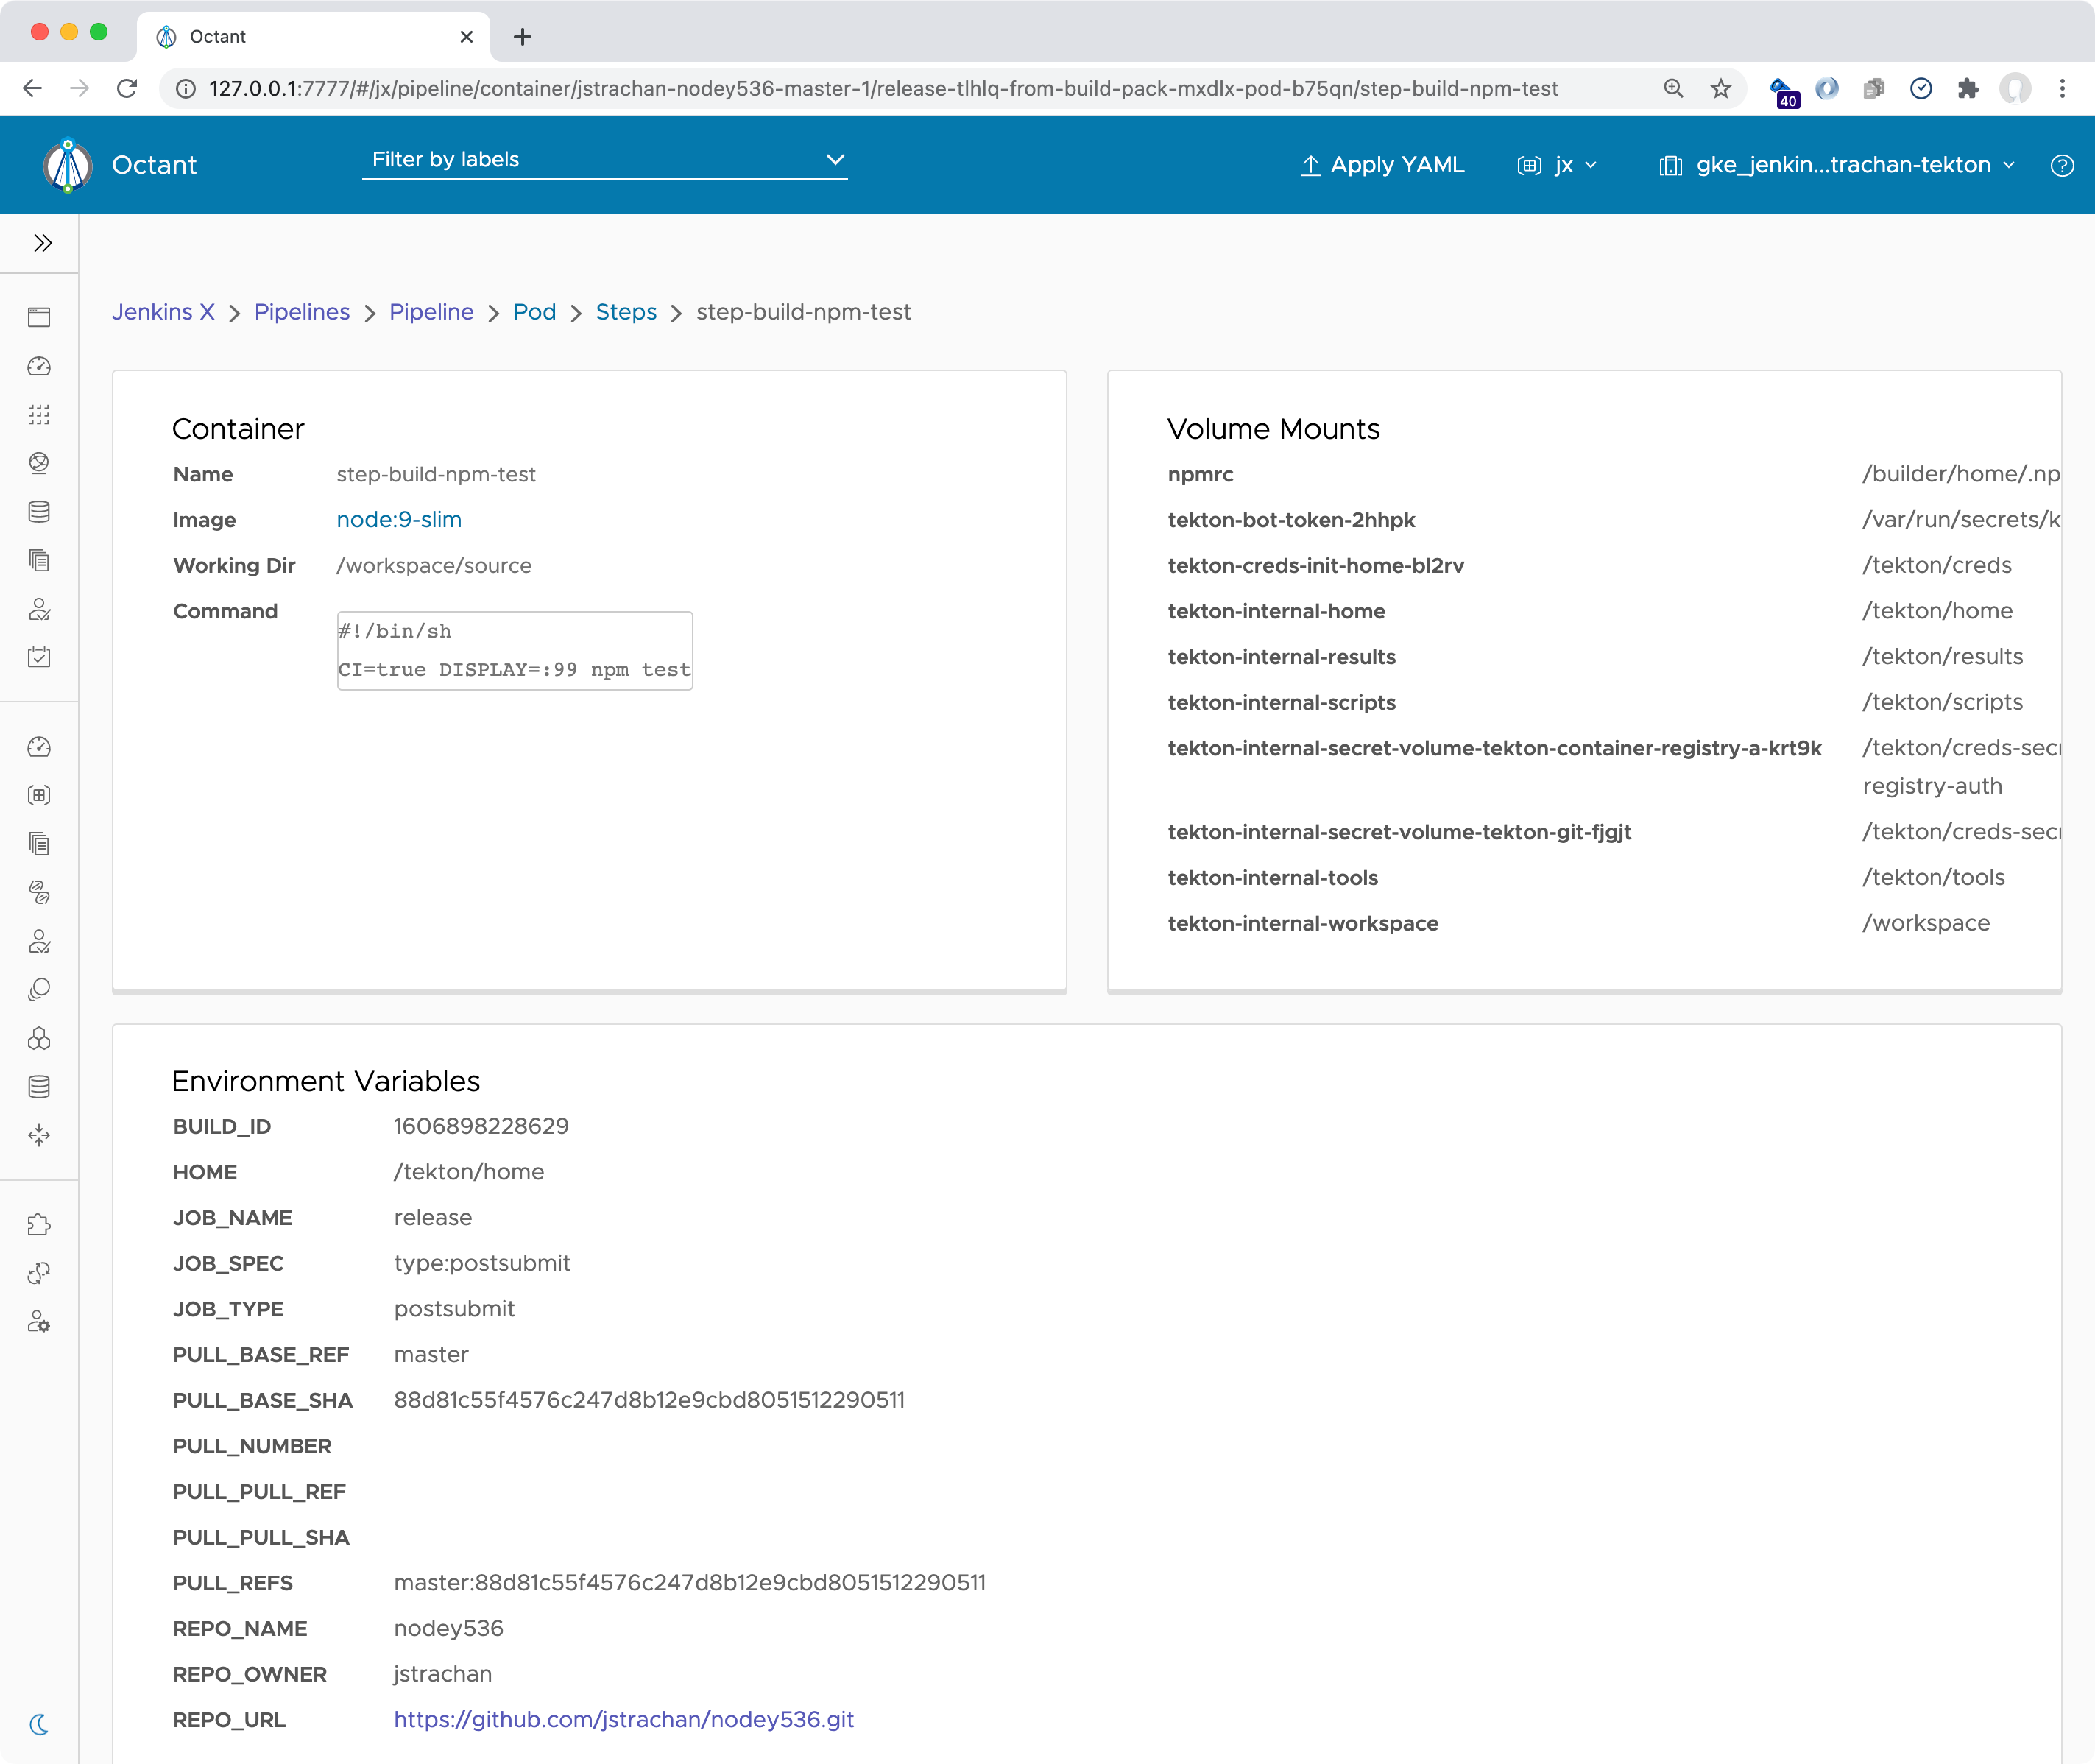2095x1764 pixels.
Task: Go back in browser
Action: pos(32,88)
